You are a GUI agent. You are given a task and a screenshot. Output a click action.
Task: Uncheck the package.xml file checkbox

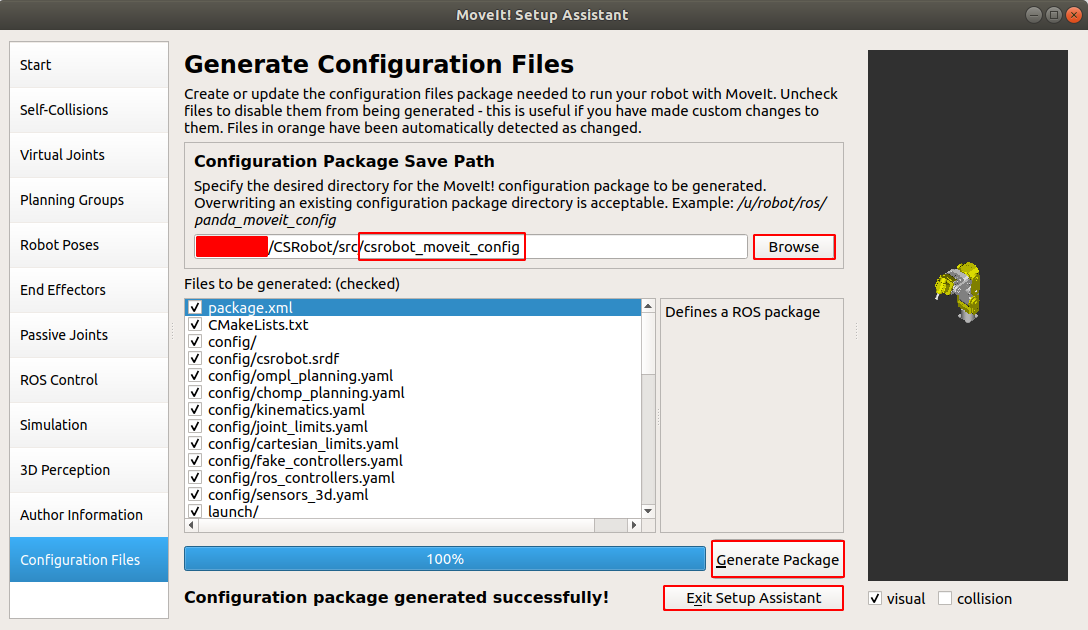(x=195, y=308)
